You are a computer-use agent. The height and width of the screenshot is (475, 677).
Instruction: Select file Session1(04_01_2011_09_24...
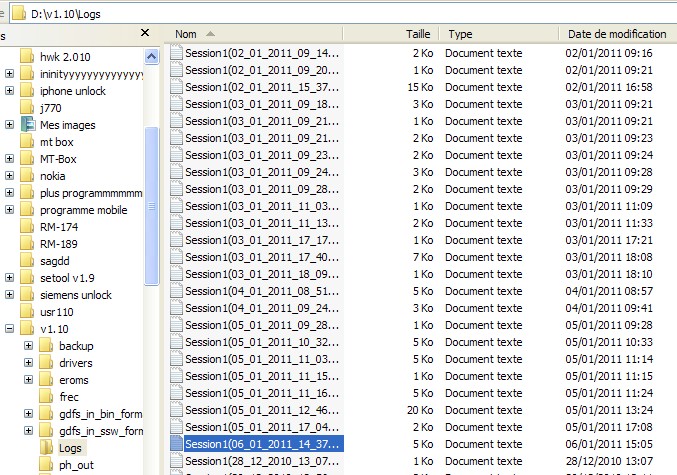click(x=262, y=308)
